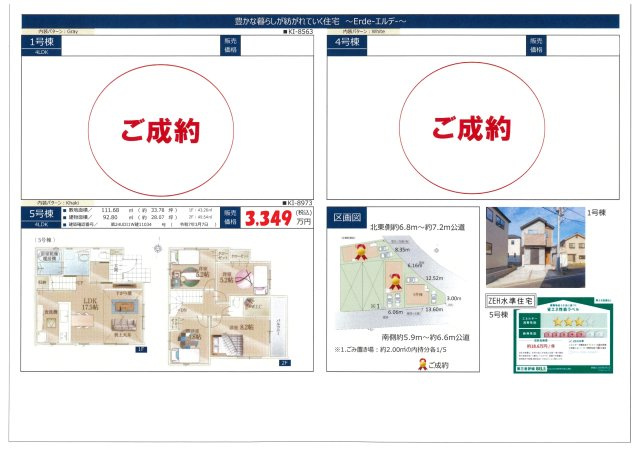Click the title banner with Erde-エルデ
This screenshot has width=640, height=452.
click(320, 21)
